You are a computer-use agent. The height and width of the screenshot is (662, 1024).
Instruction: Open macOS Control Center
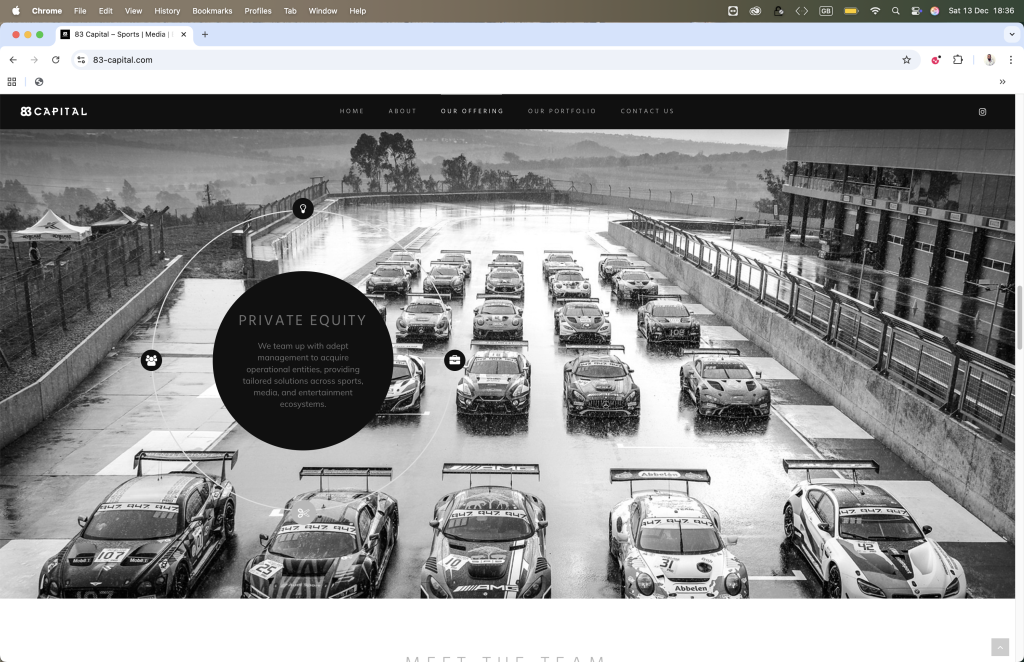click(x=915, y=11)
